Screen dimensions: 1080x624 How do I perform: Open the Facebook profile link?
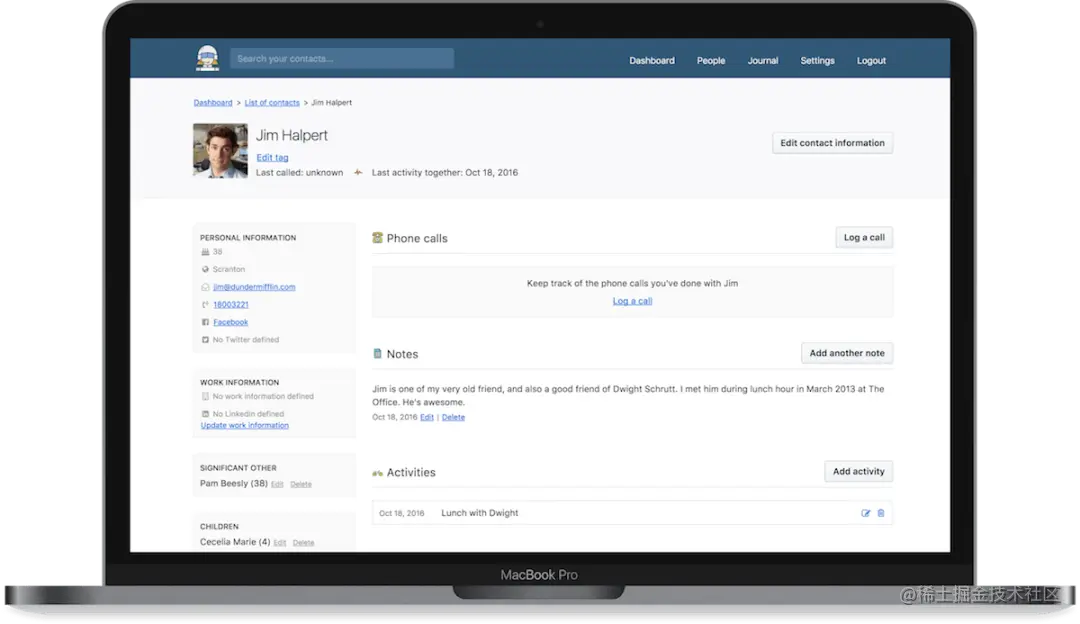coord(231,322)
